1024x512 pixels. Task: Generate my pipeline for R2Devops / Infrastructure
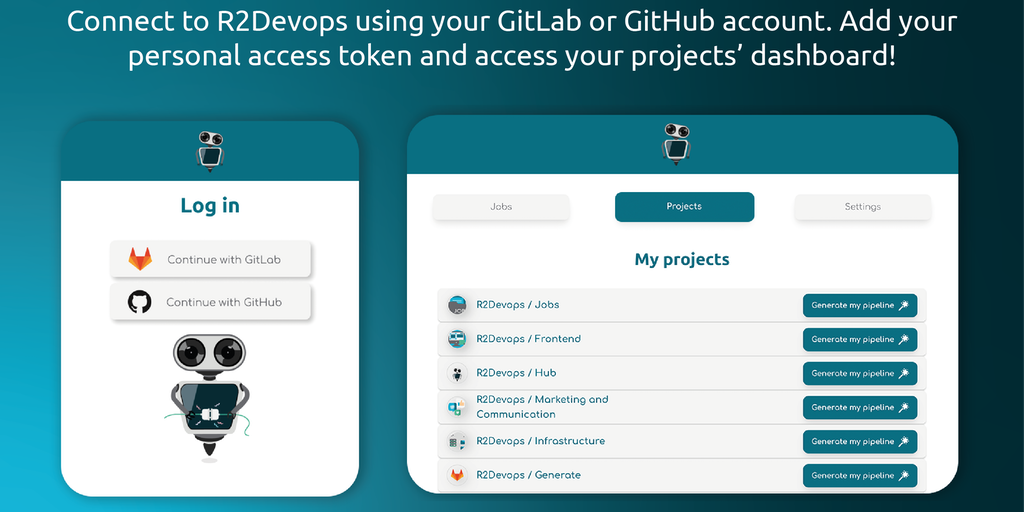tap(860, 441)
